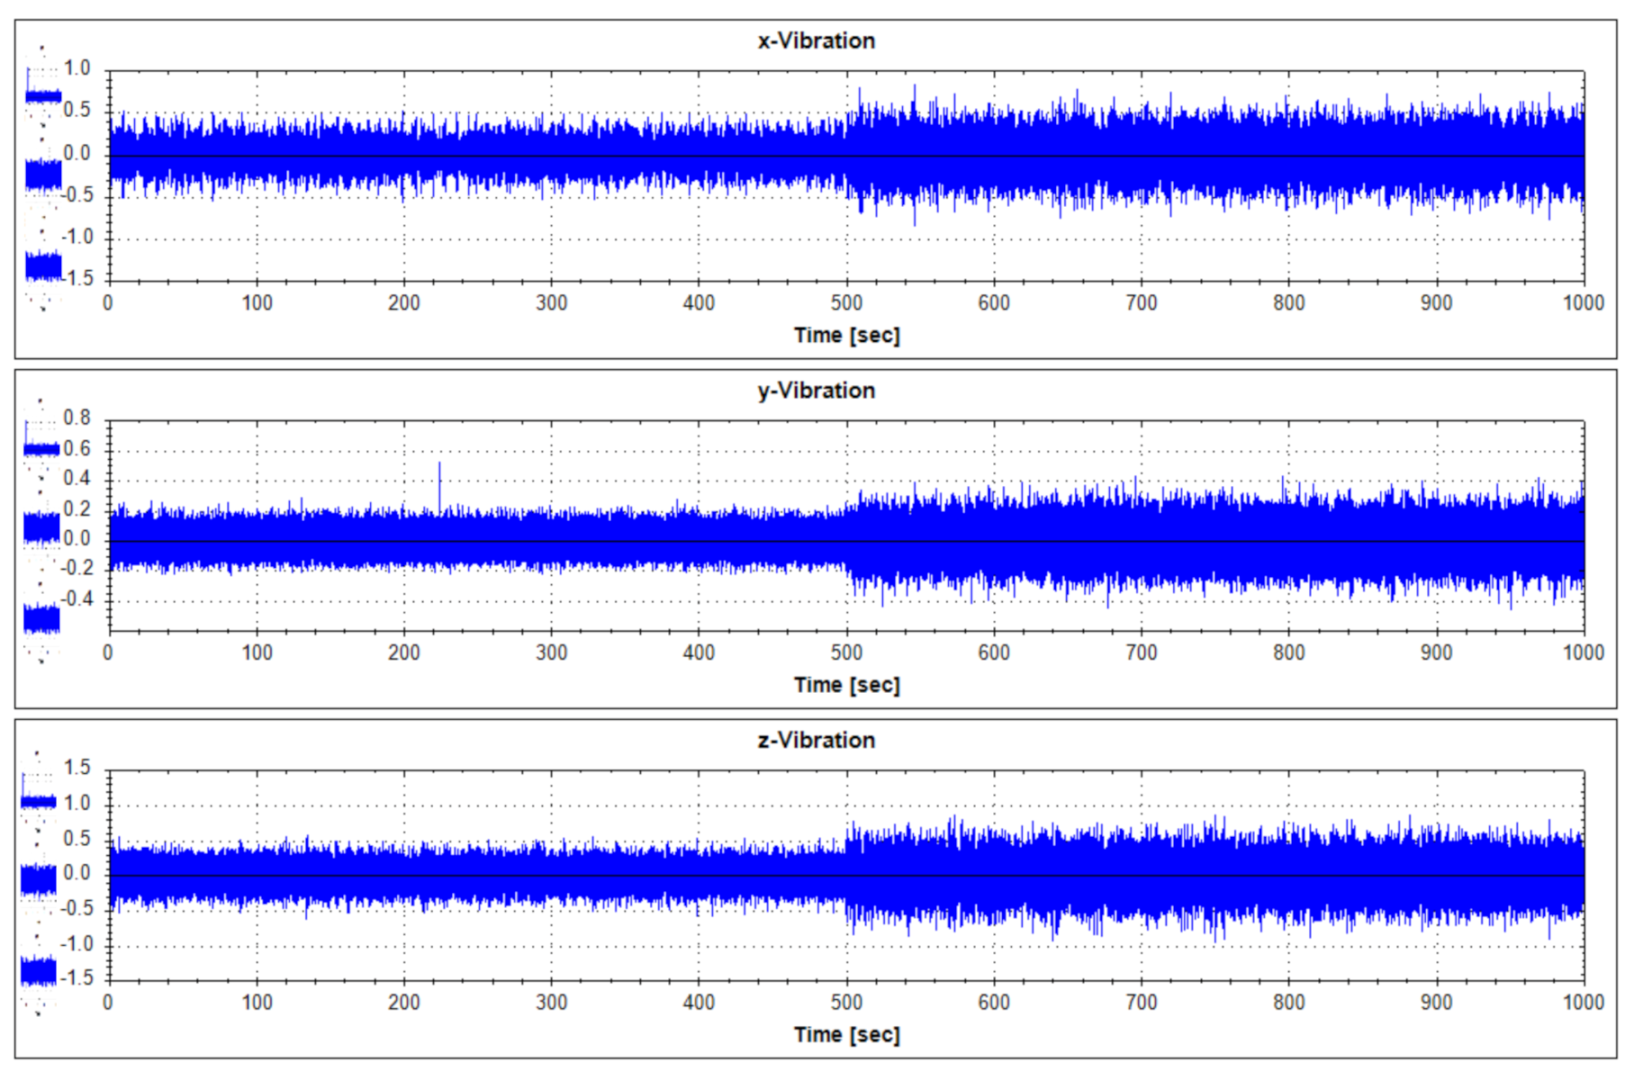Click the top mini waveform beside x-Vibration
This screenshot has height=1080, width=1634.
pos(43,96)
